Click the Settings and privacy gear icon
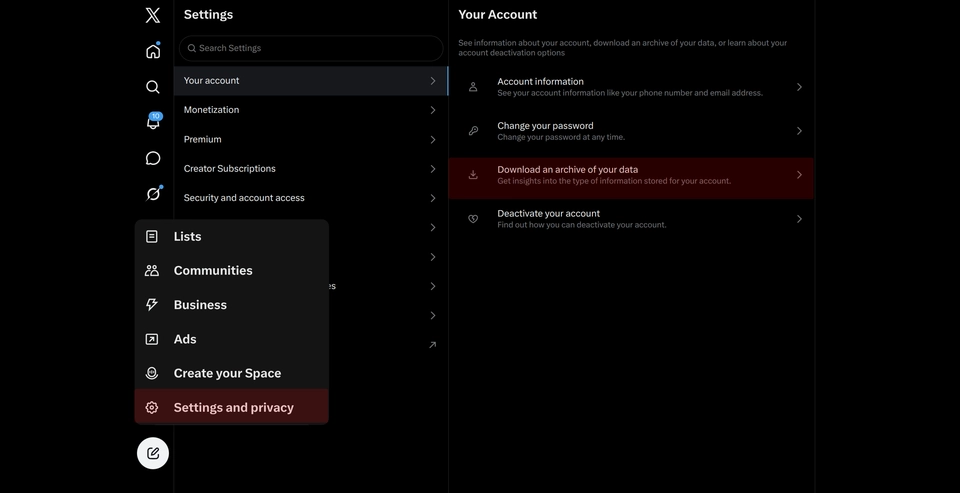The width and height of the screenshot is (960, 493). [152, 407]
